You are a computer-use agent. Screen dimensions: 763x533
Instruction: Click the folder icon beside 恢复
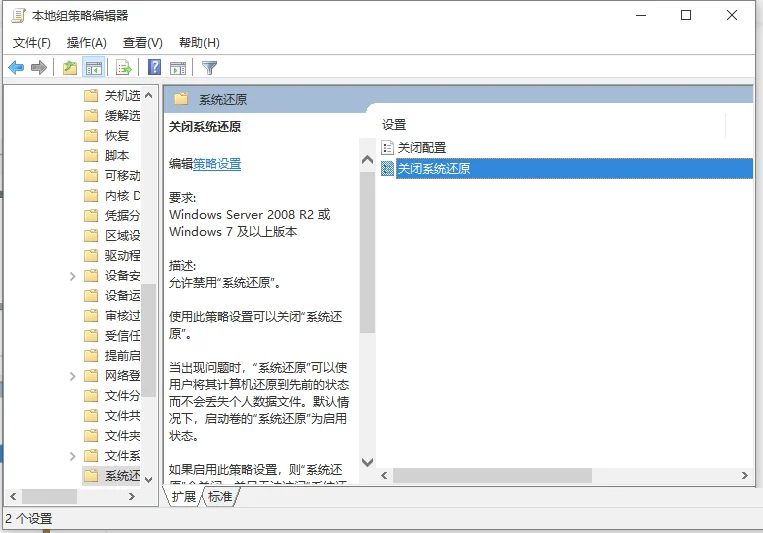[91, 135]
